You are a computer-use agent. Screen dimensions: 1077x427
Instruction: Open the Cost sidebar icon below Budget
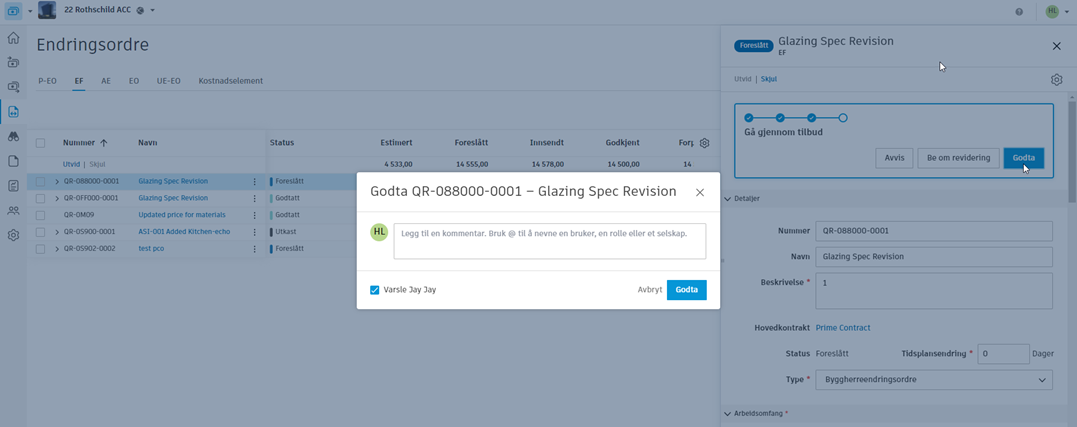click(x=13, y=86)
